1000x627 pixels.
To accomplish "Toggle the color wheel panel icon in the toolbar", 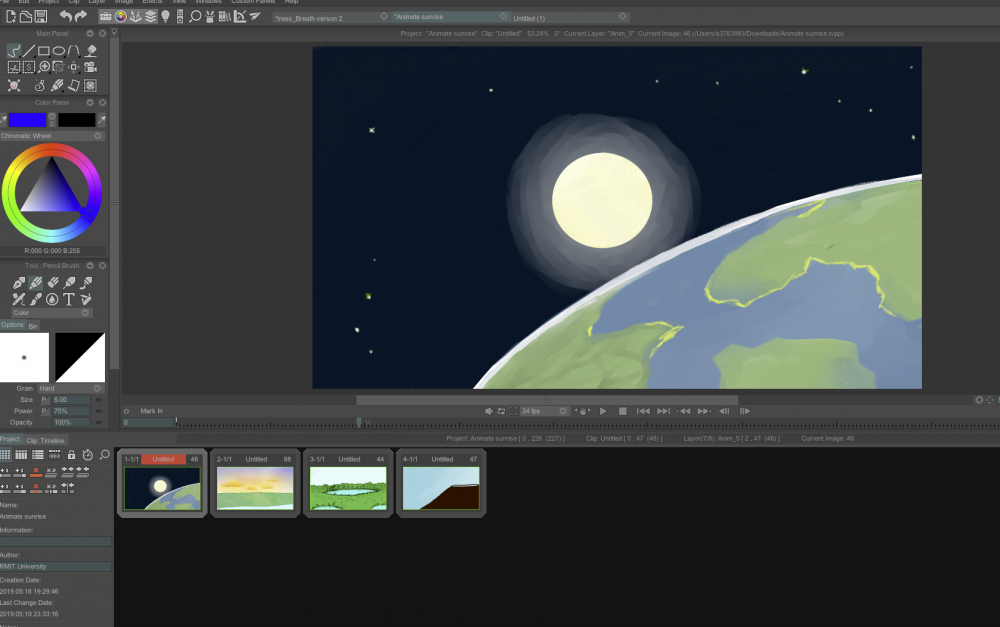I will tap(121, 17).
